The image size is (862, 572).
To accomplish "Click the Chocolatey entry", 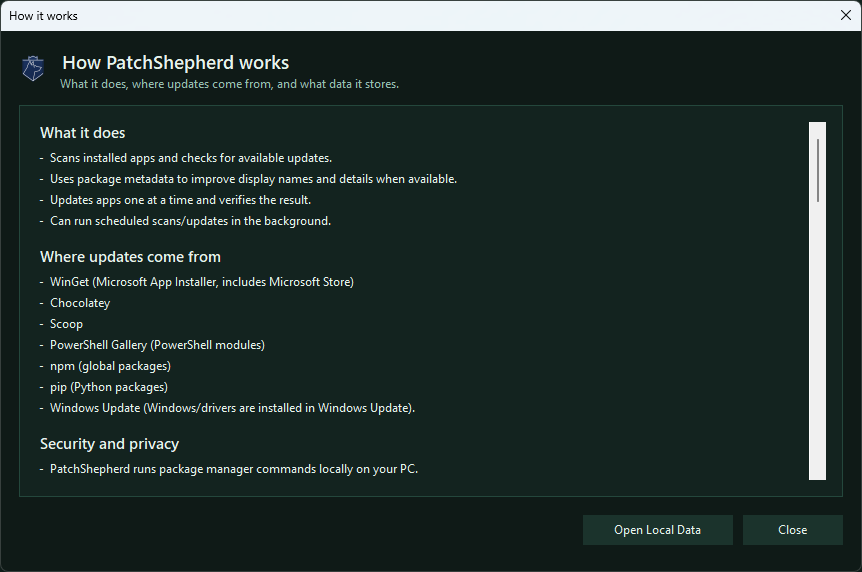I will [80, 303].
